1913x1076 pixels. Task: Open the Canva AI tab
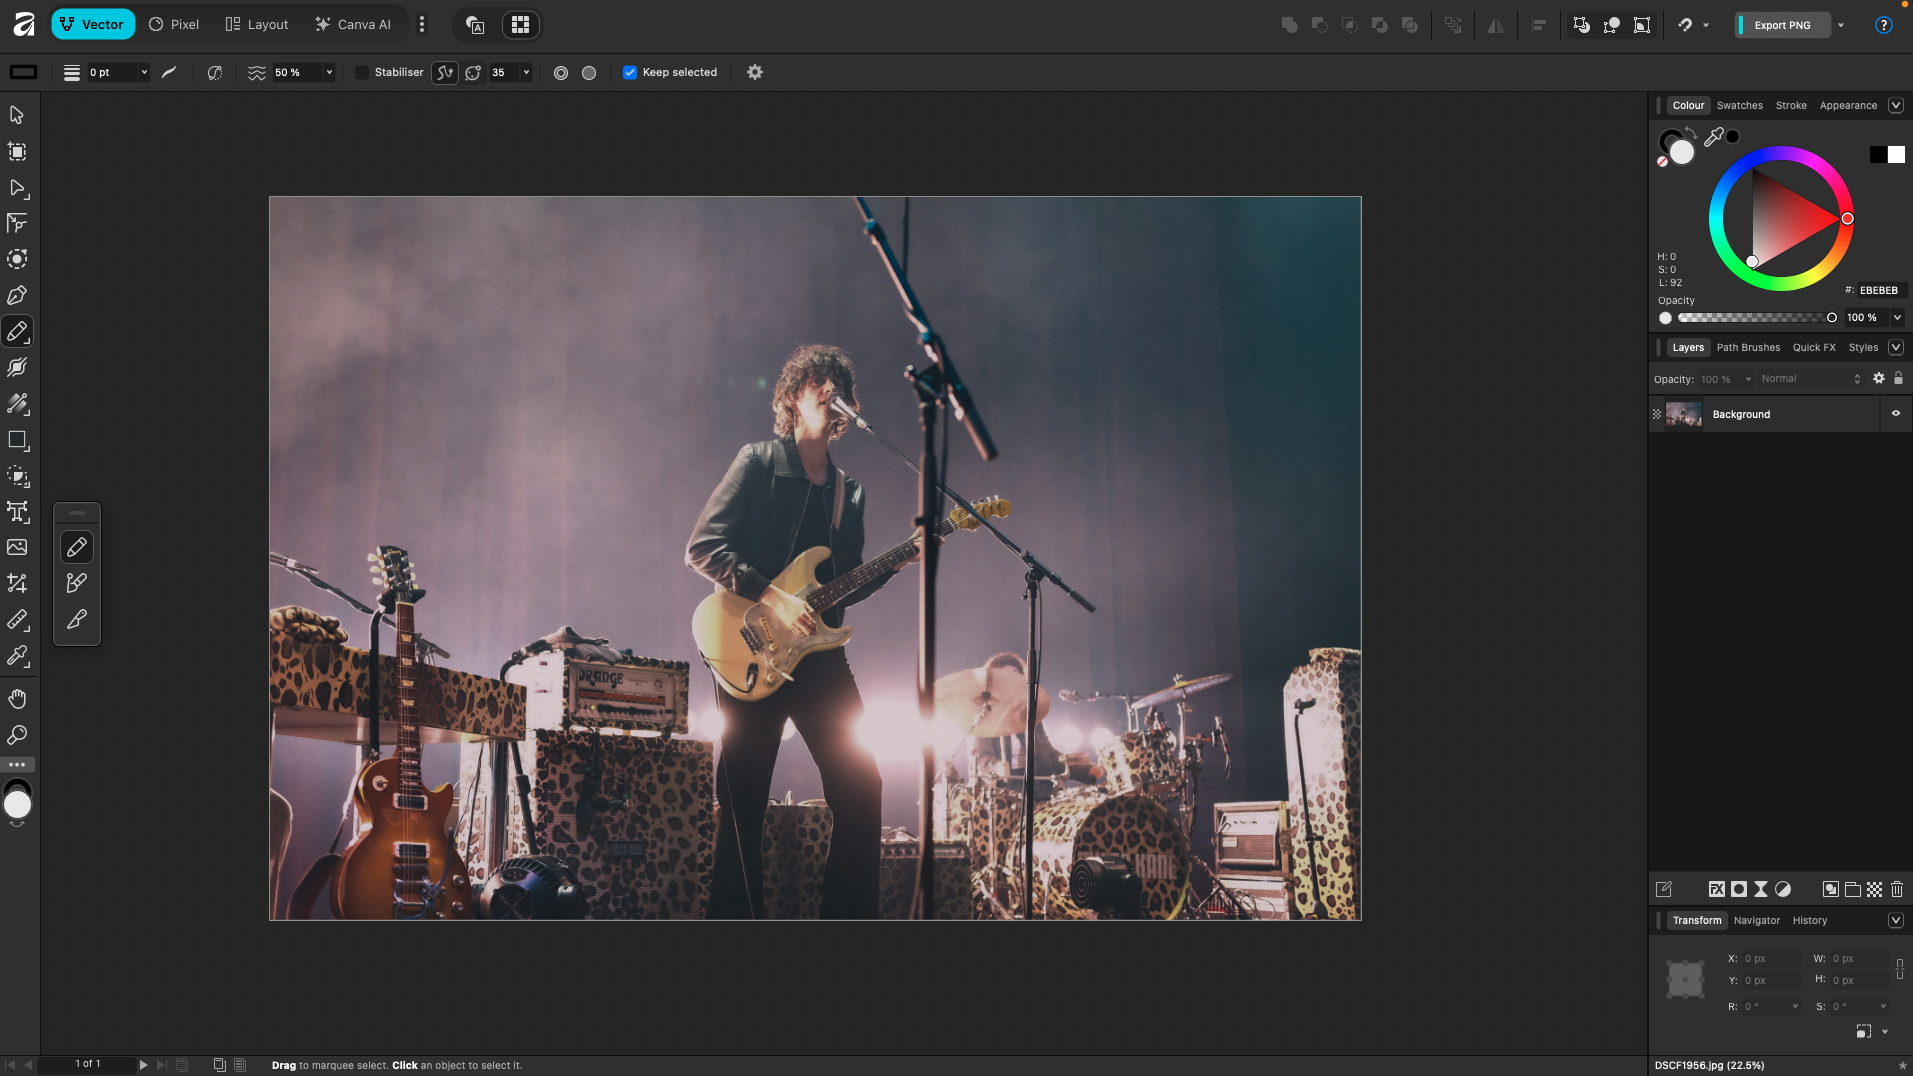353,24
